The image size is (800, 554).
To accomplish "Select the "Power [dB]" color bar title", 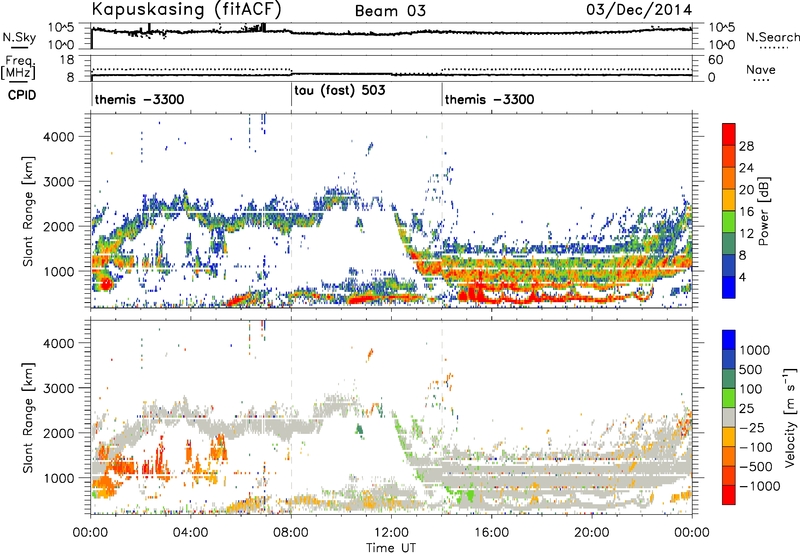I will 763,211.
